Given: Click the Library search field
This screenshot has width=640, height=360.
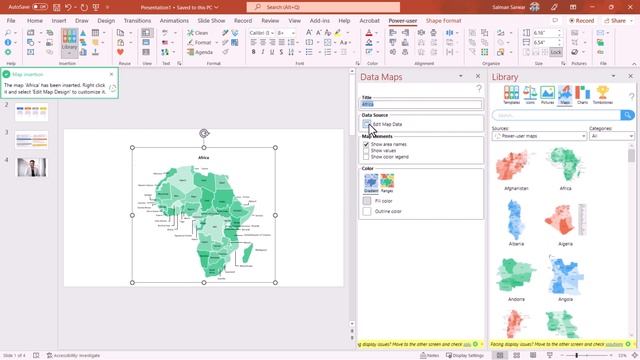Looking at the screenshot, I should coord(556,116).
